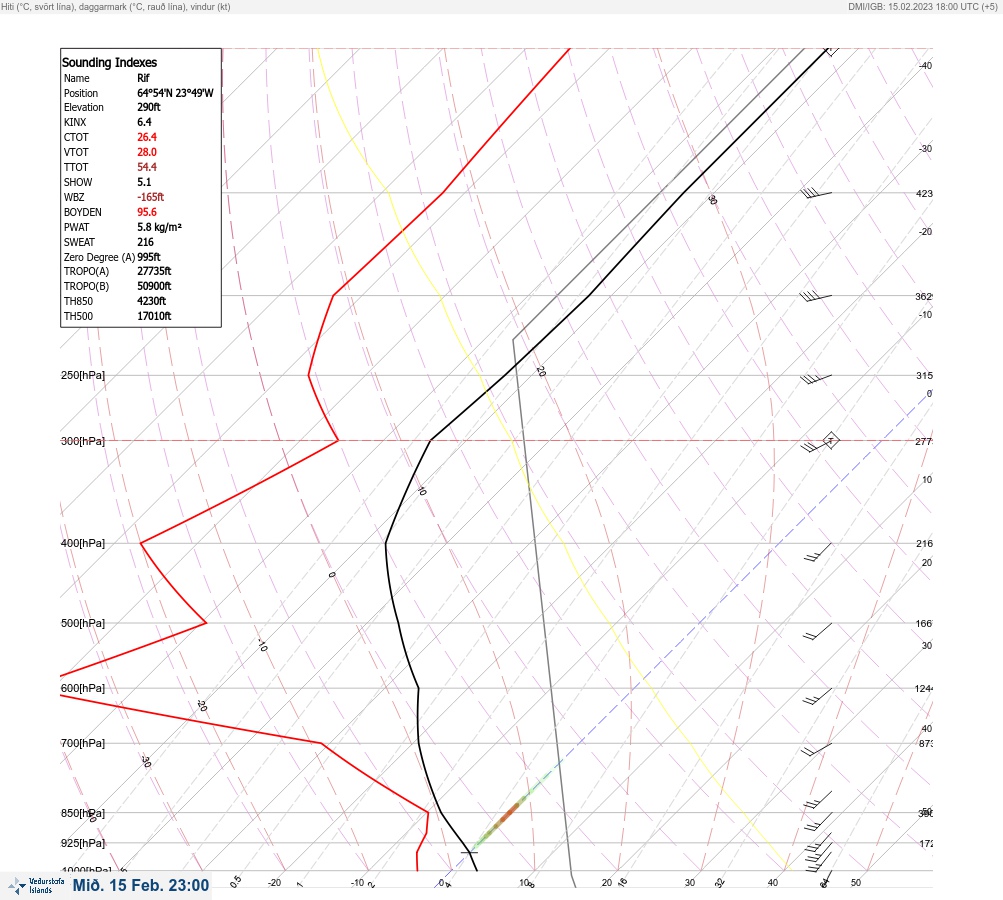The height and width of the screenshot is (900, 1003).
Task: Click the tropopause diamond marker at 300 hPa
Action: [830, 440]
